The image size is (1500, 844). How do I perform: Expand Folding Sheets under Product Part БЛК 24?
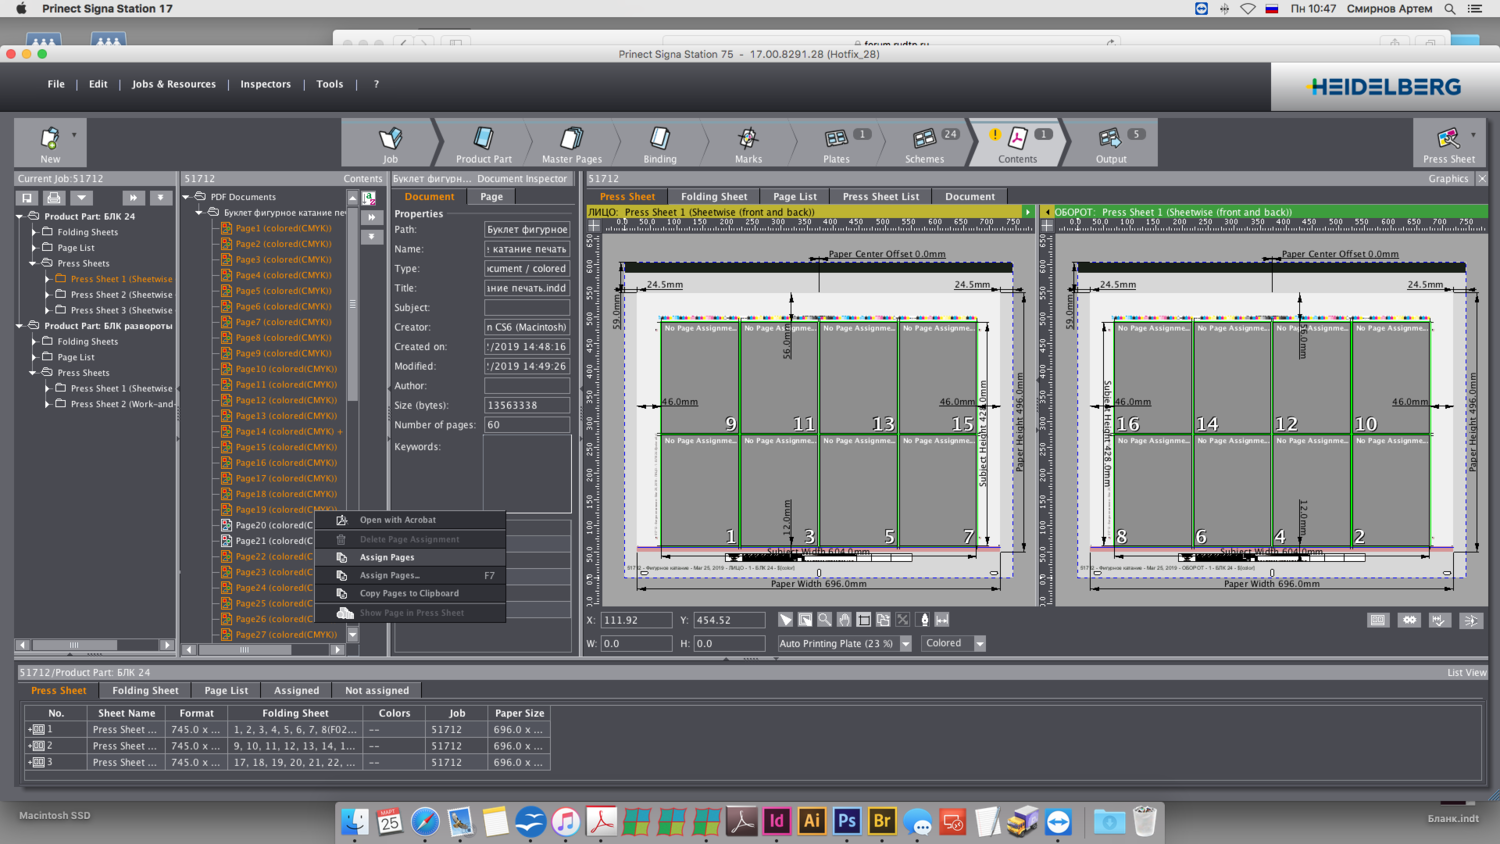(x=34, y=232)
